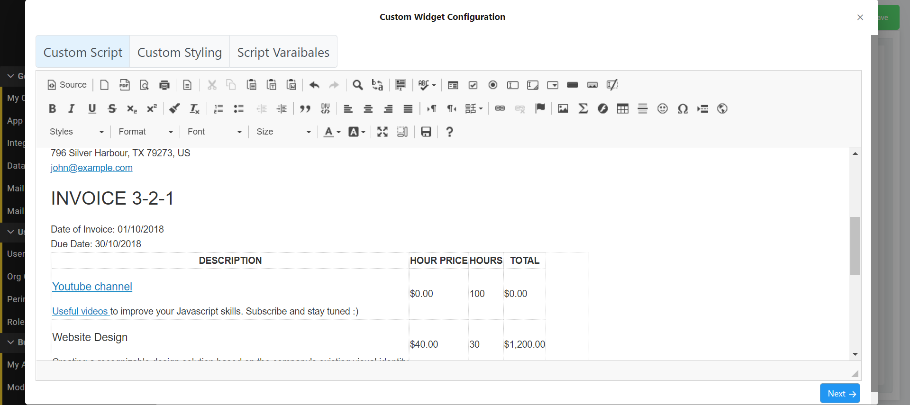The image size is (910, 405).
Task: Insert an image using the Image icon
Action: tap(563, 108)
